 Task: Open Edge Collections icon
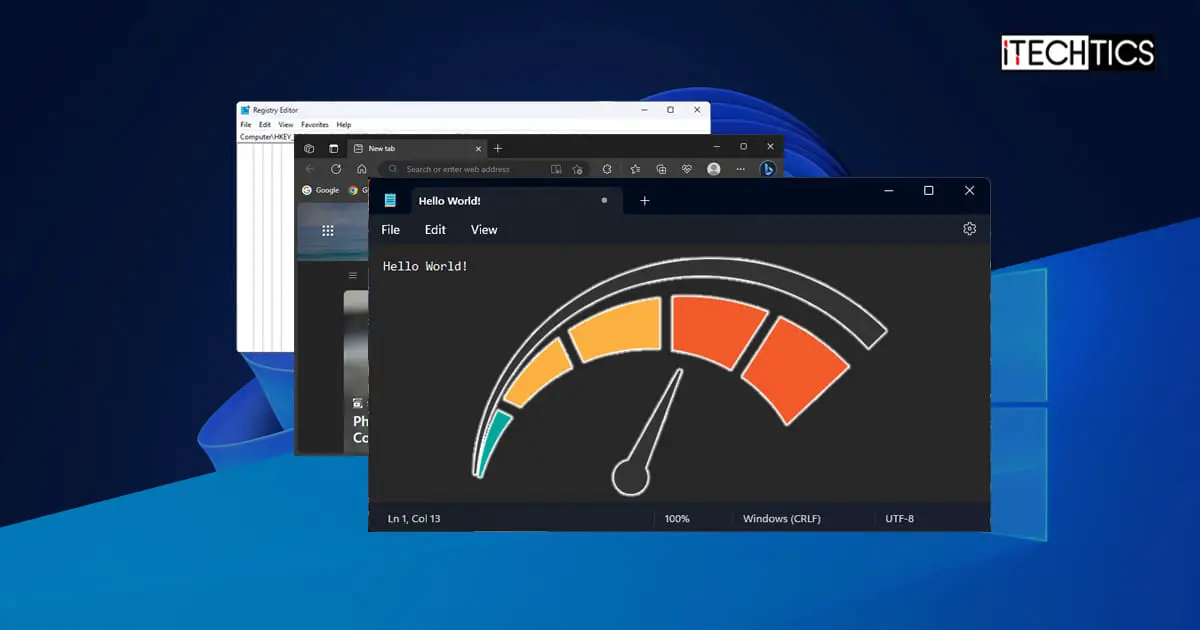[x=660, y=168]
